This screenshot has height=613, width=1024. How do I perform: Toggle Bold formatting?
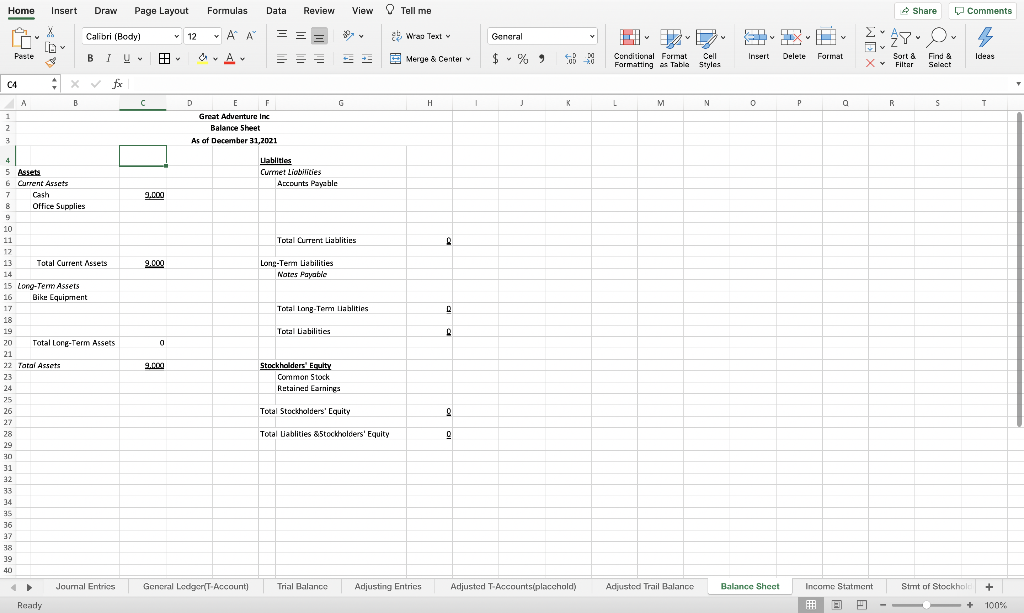(x=90, y=59)
